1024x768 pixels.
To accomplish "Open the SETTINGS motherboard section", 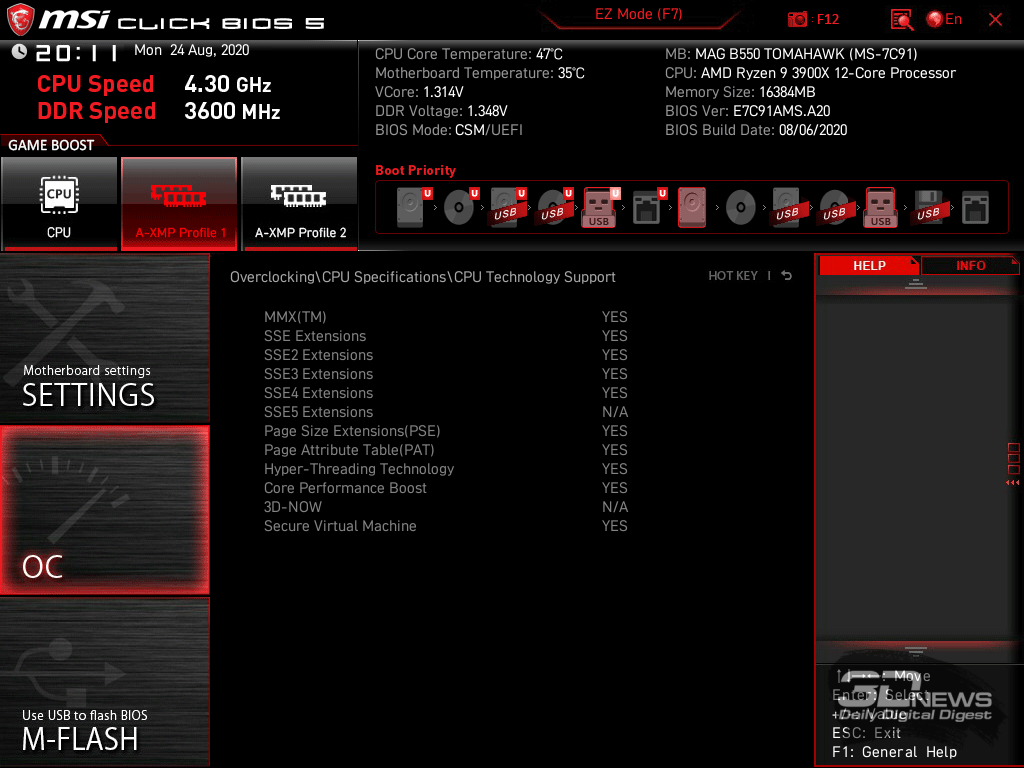I will (x=104, y=338).
